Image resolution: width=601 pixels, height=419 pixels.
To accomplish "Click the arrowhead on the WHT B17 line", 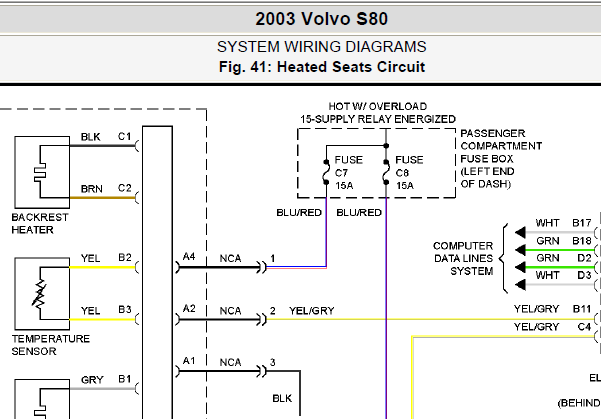I will (520, 232).
